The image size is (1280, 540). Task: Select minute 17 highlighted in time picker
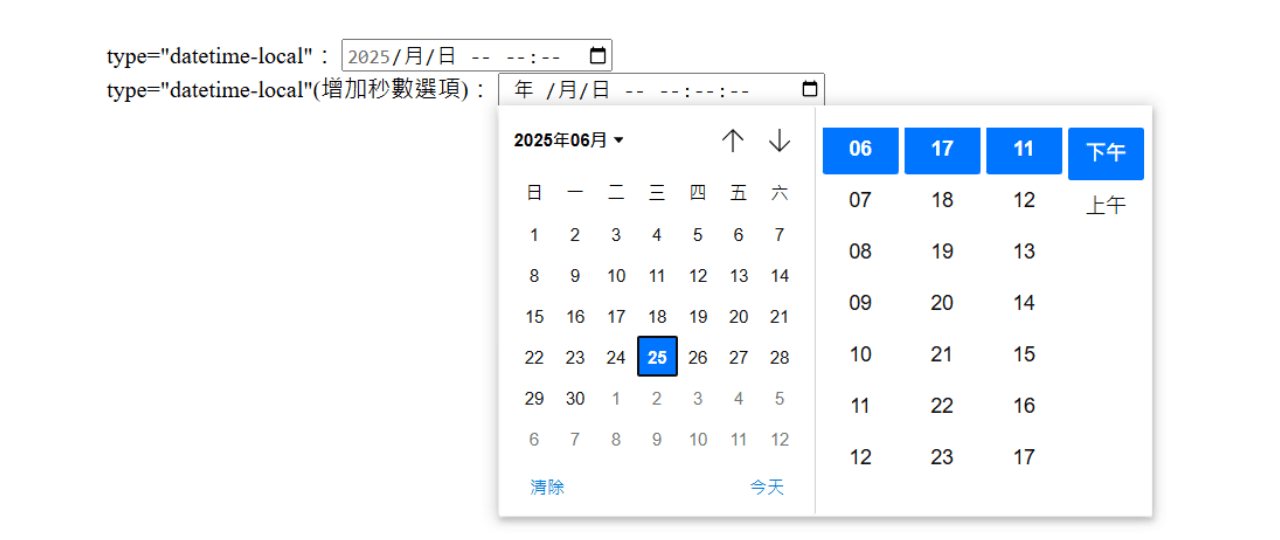pyautogui.click(x=942, y=150)
